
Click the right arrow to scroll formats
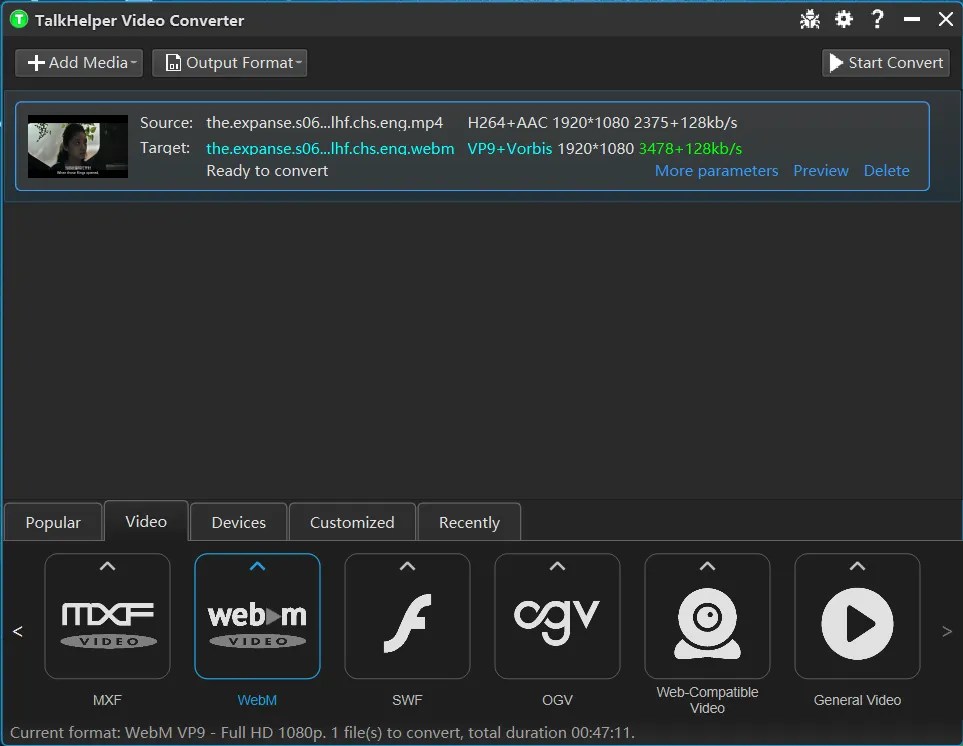click(946, 630)
